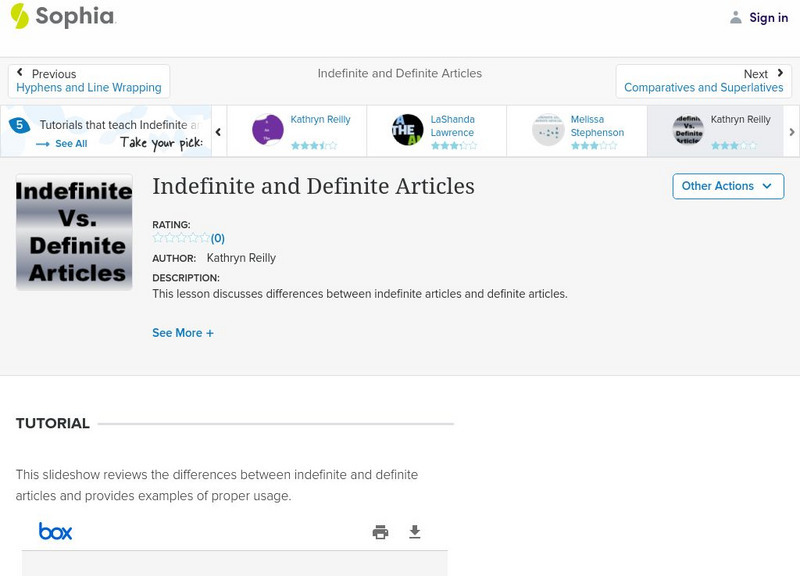Rate the tutorial using the star rating
The height and width of the screenshot is (576, 800).
(x=181, y=238)
